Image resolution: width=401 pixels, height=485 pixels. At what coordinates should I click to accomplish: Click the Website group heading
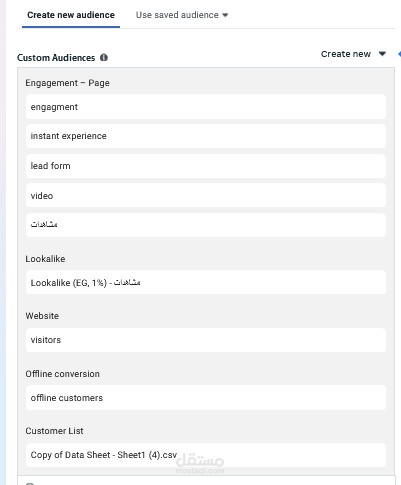[x=42, y=316]
